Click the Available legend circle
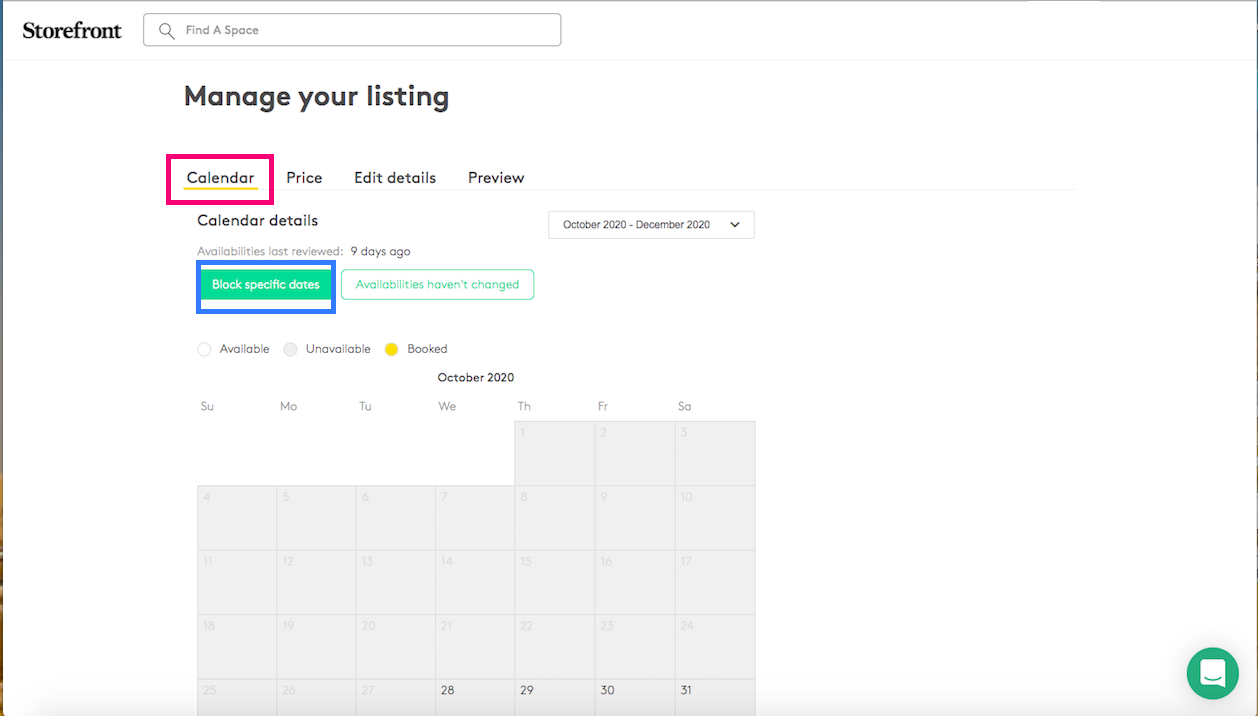1258x716 pixels. tap(204, 349)
